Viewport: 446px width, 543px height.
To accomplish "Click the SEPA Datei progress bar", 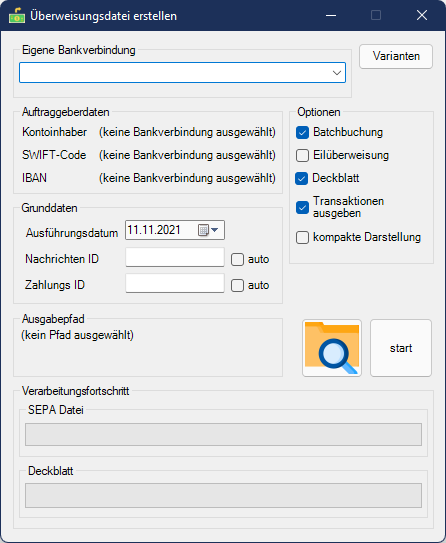I will [x=223, y=434].
